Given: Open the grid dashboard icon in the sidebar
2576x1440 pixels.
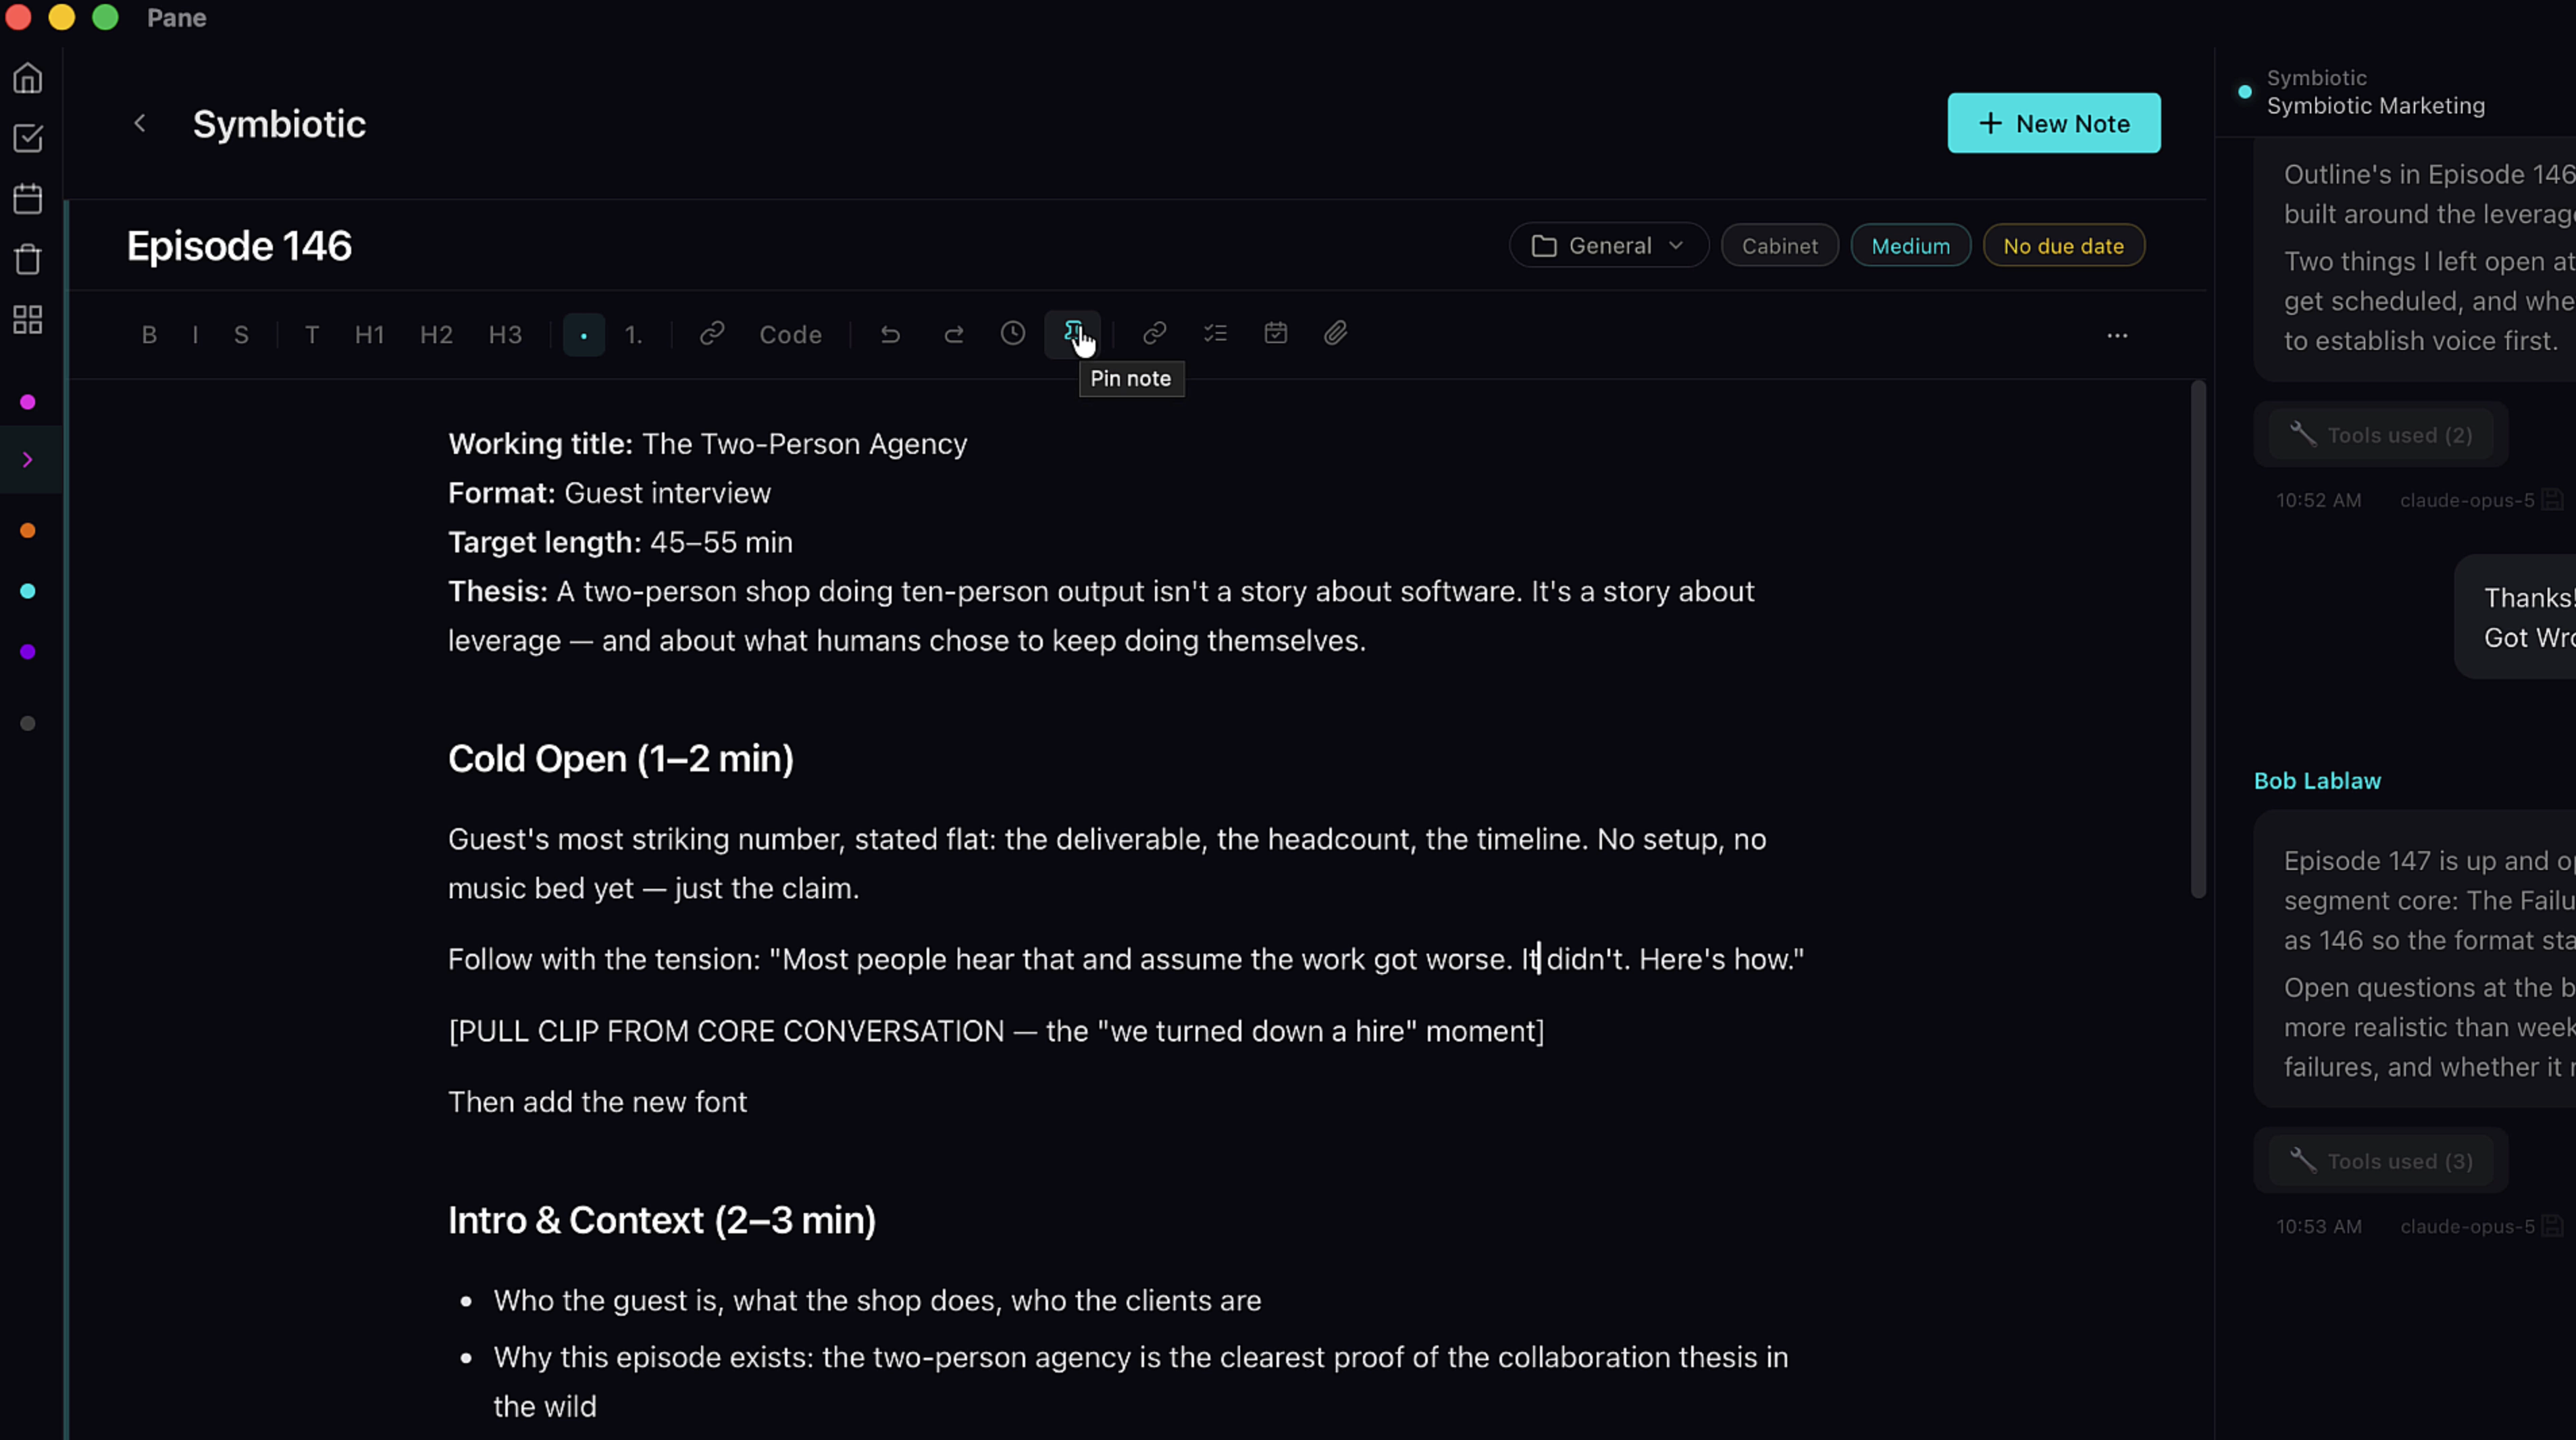Looking at the screenshot, I should (28, 320).
